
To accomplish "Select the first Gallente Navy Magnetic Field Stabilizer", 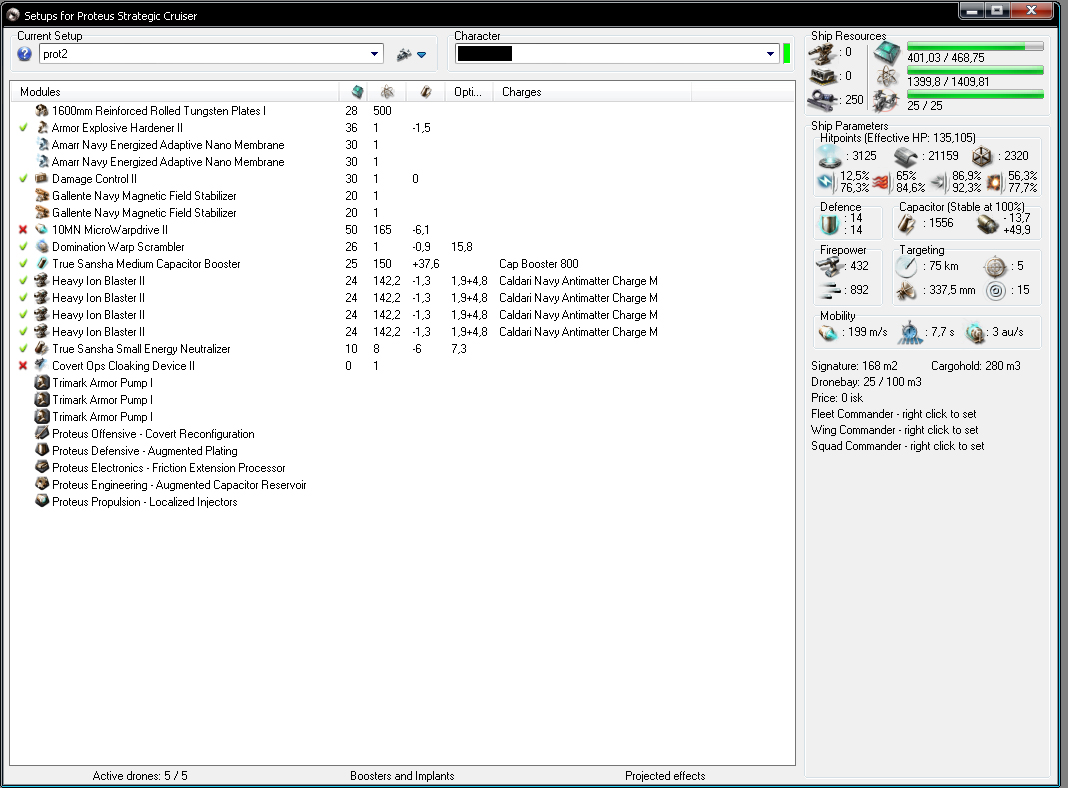I will point(144,195).
